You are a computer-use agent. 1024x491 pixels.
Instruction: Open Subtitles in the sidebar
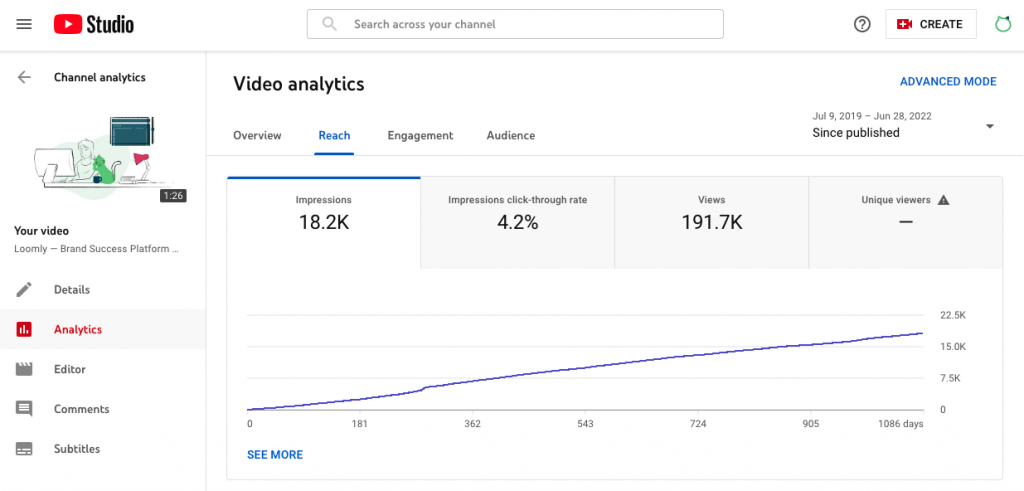click(103, 449)
